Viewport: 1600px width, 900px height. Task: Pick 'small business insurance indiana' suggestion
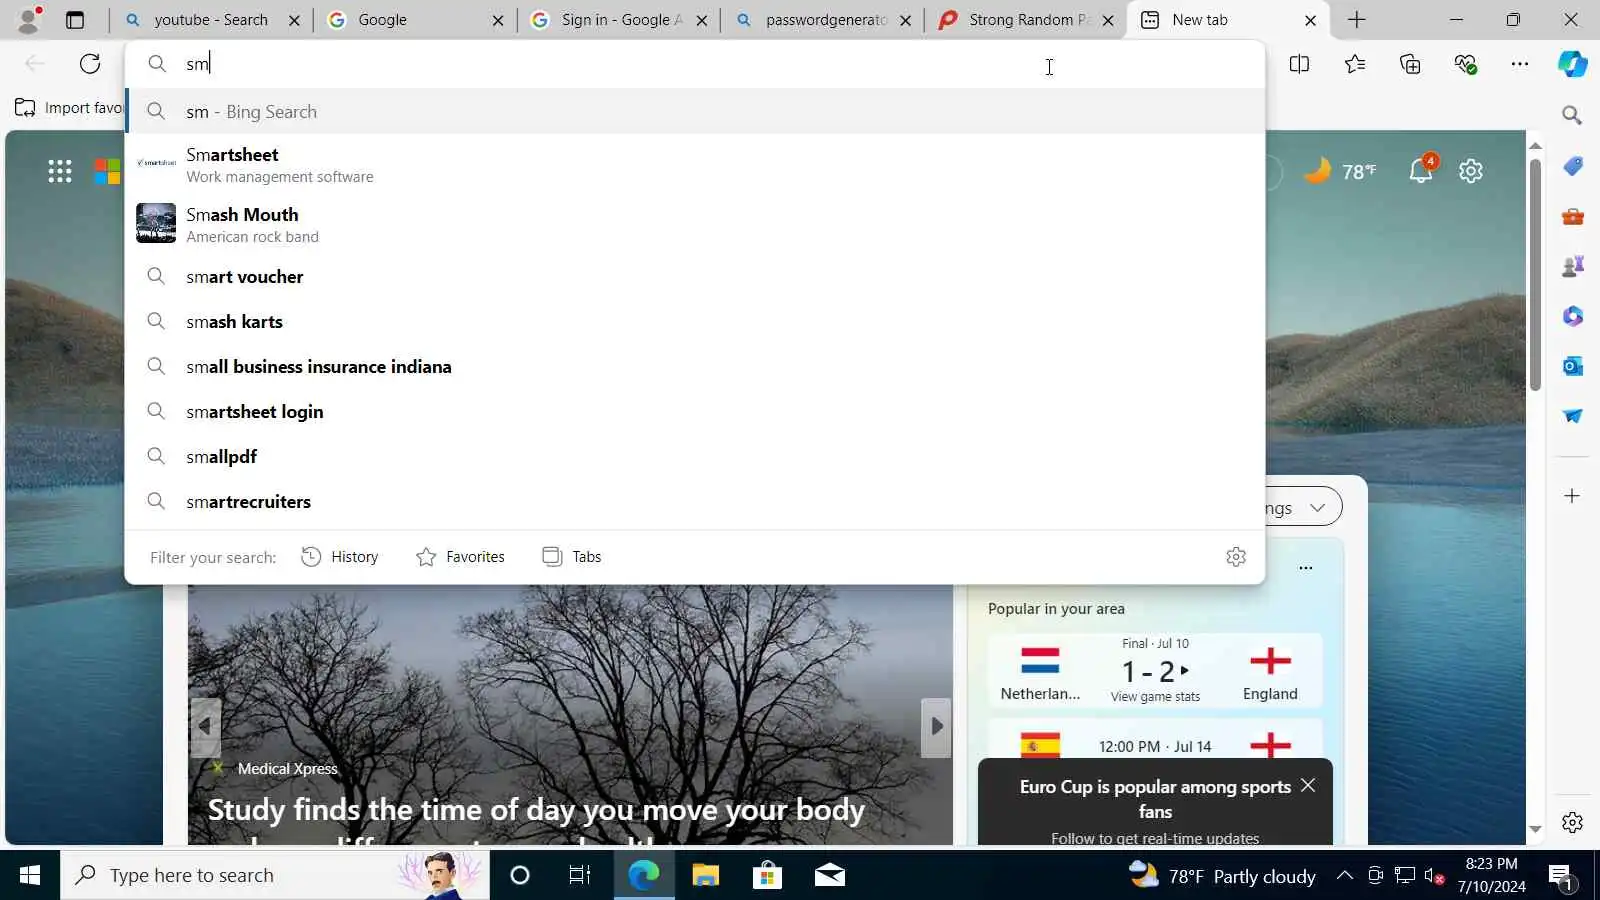[695, 367]
